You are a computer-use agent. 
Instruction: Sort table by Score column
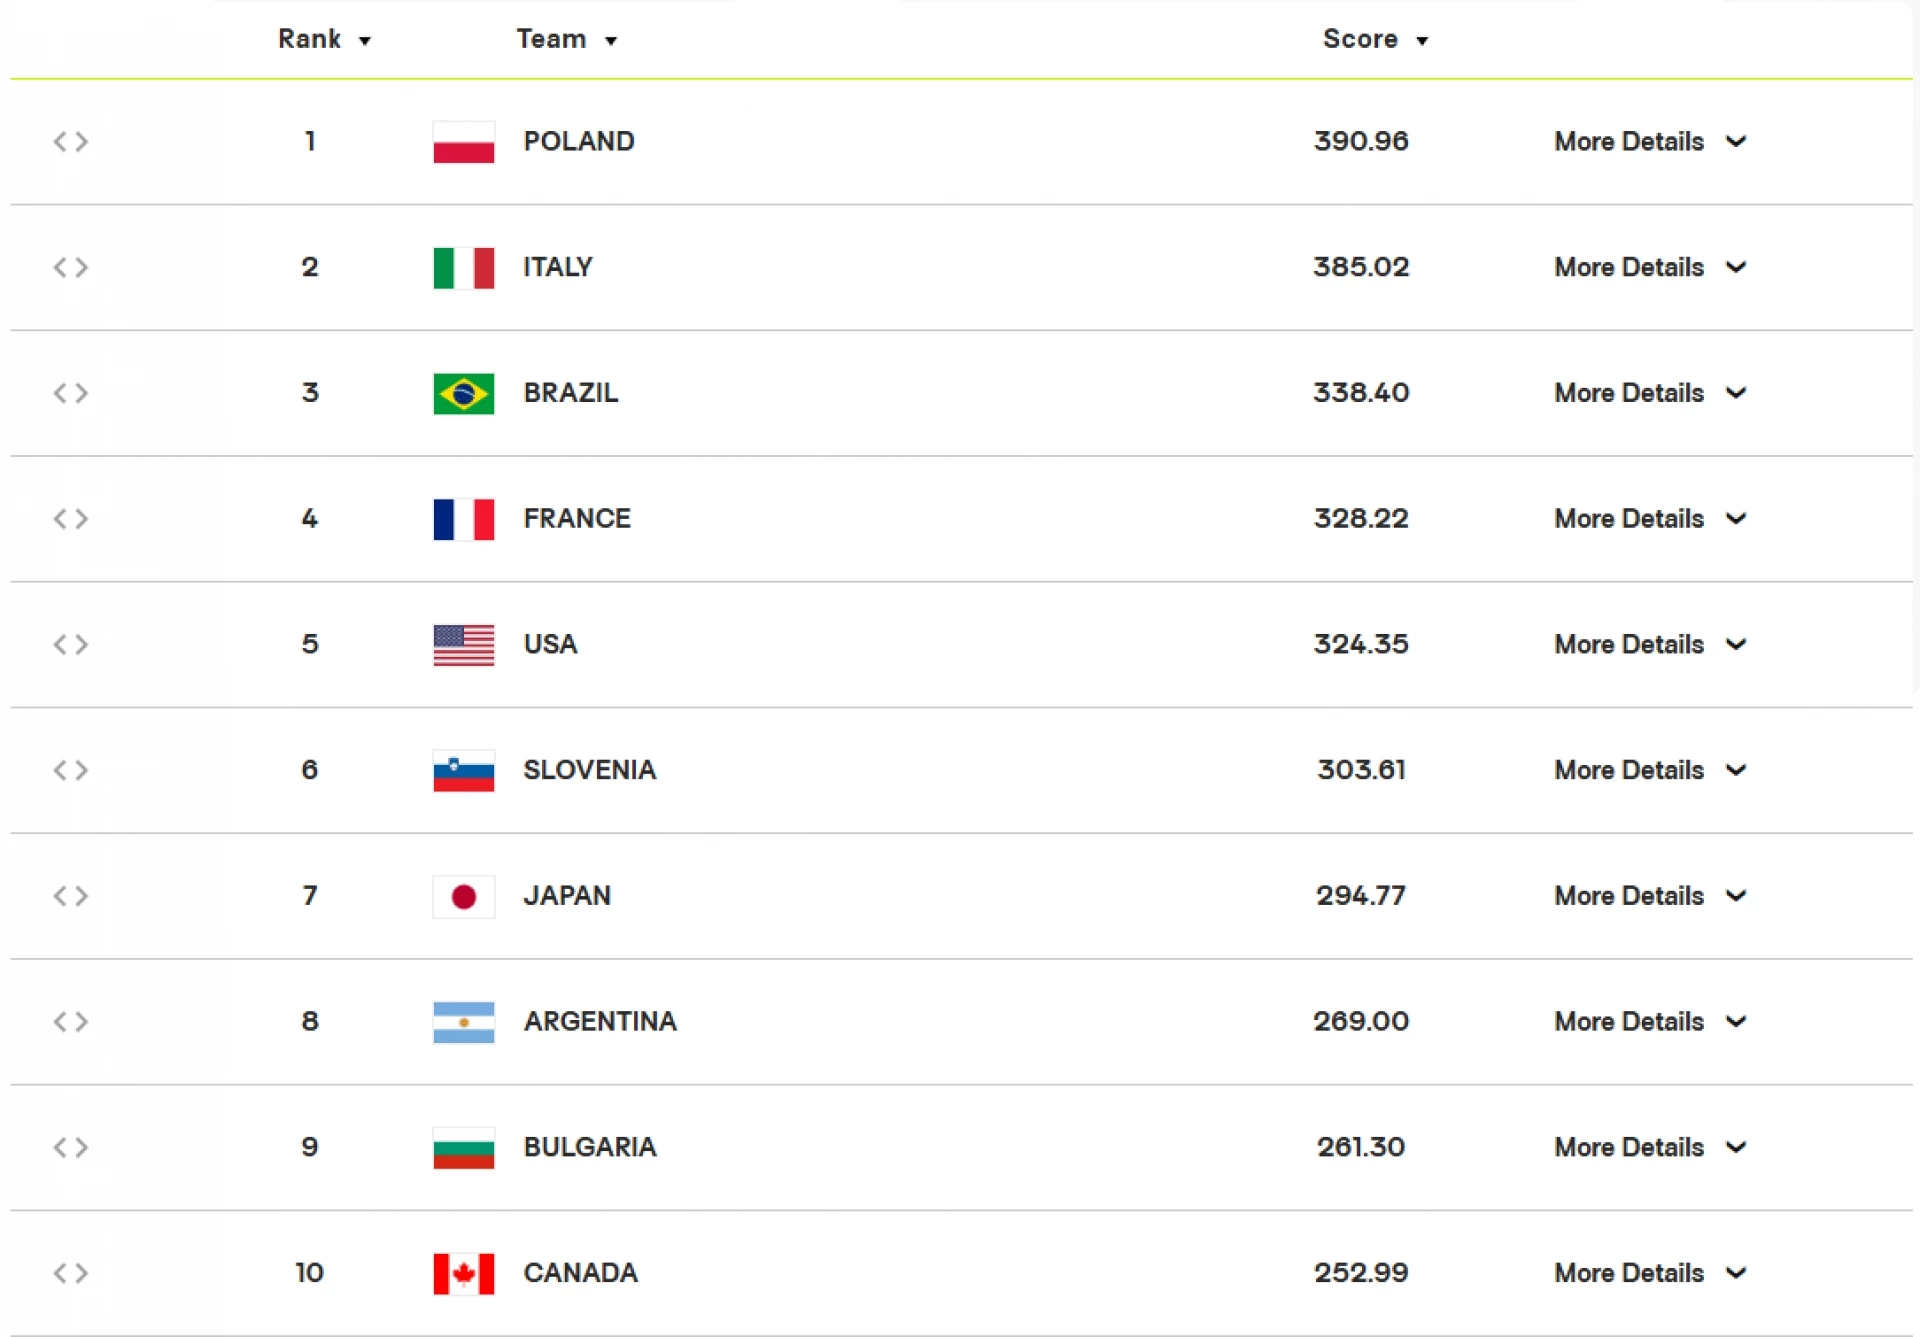click(x=1375, y=39)
